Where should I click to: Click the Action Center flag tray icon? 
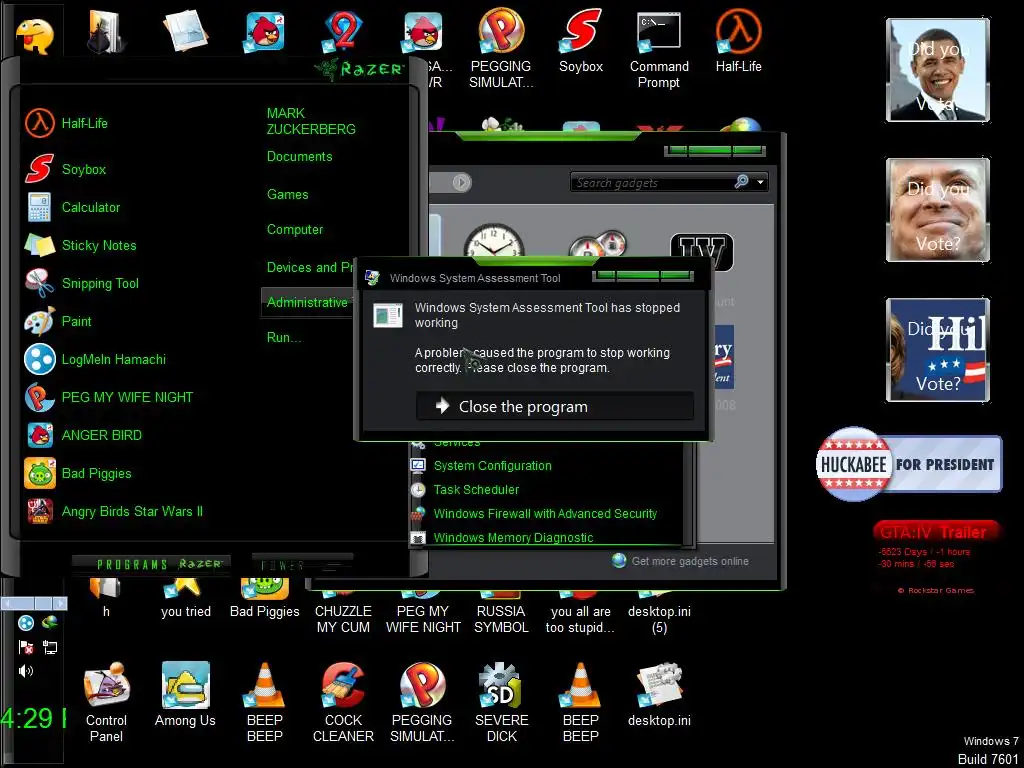(26, 647)
